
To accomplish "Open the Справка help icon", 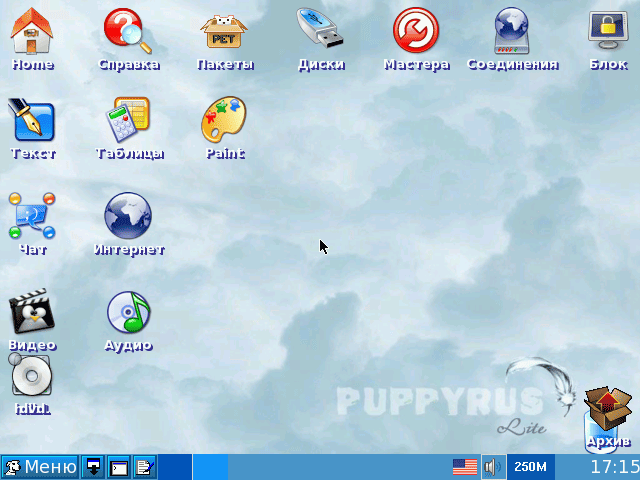I will tap(128, 31).
